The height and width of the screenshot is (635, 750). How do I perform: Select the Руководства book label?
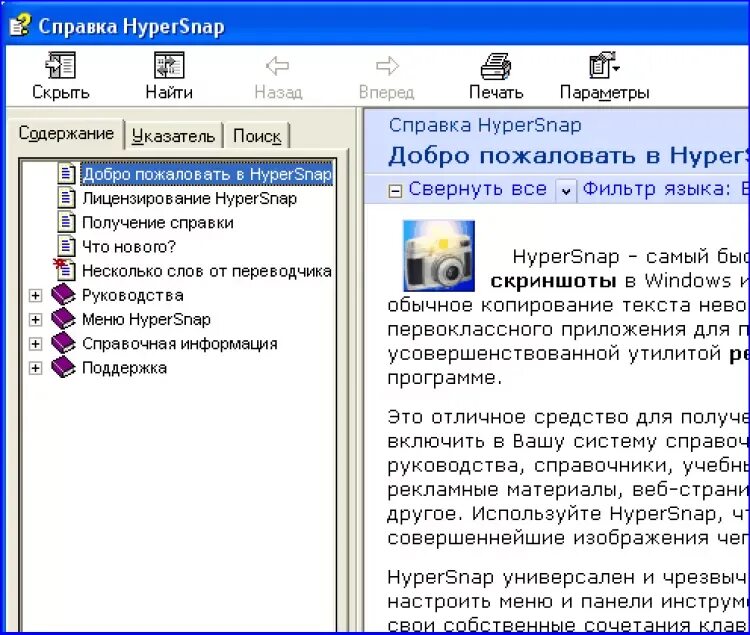click(x=132, y=295)
